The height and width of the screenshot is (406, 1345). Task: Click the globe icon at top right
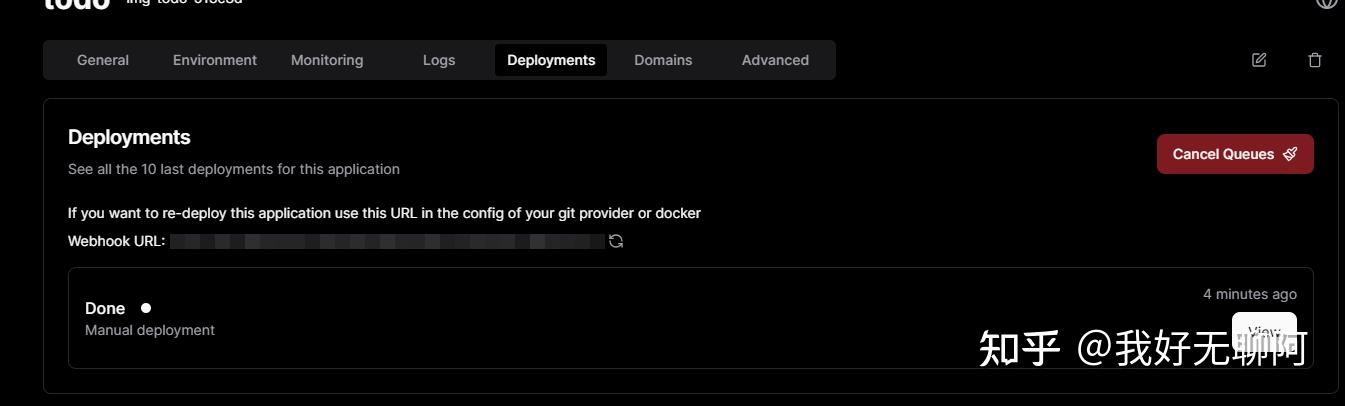(1326, 3)
